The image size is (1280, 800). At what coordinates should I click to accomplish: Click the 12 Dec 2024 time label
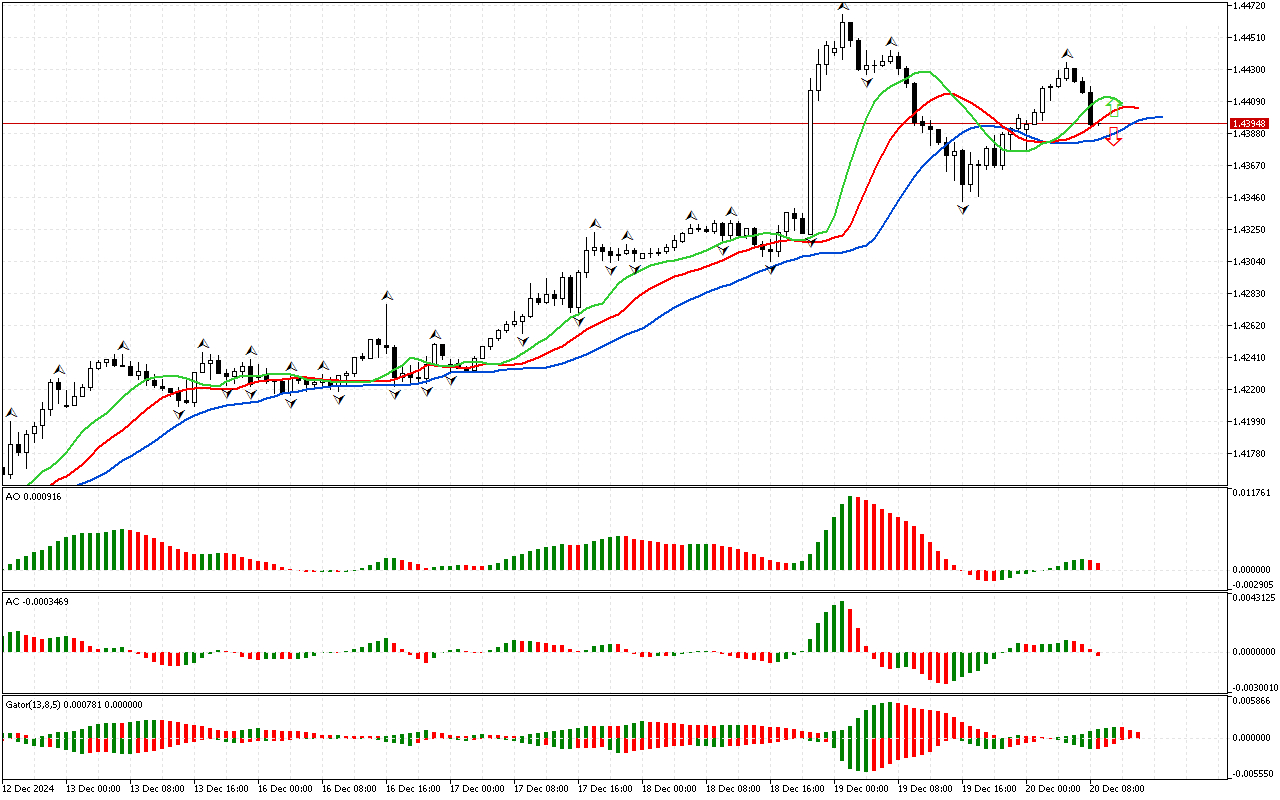pos(30,788)
